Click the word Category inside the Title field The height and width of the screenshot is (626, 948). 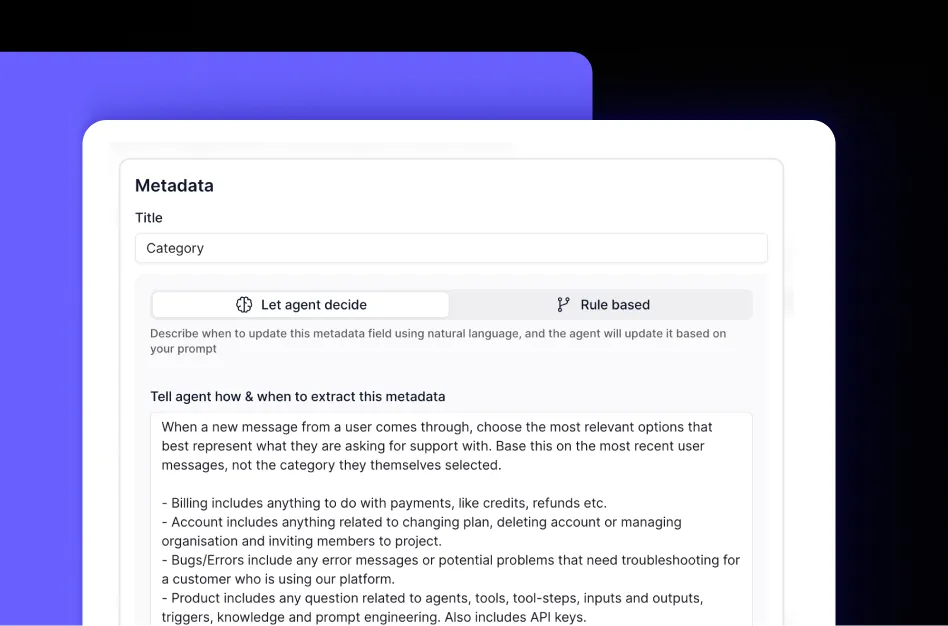point(175,248)
